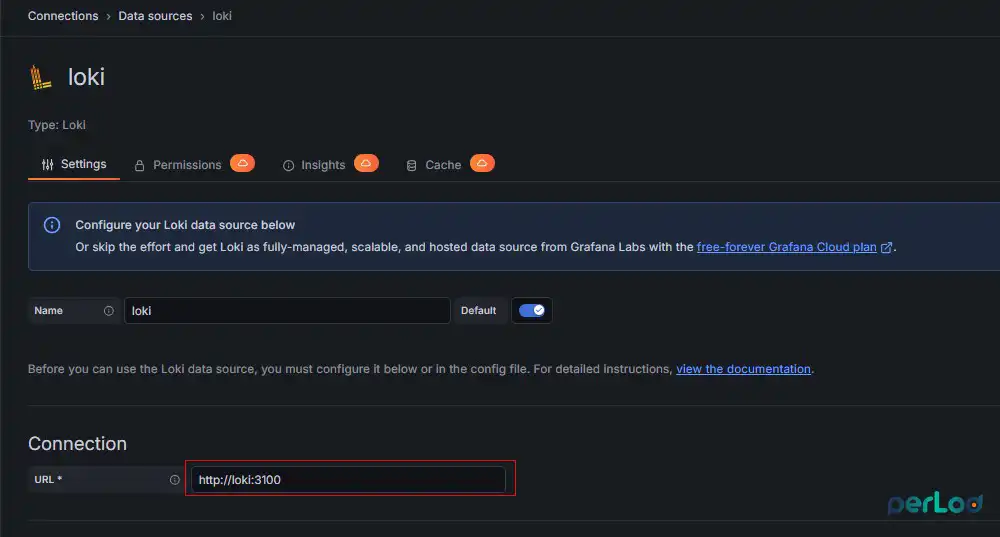Click the 'Default' label text

tap(478, 311)
